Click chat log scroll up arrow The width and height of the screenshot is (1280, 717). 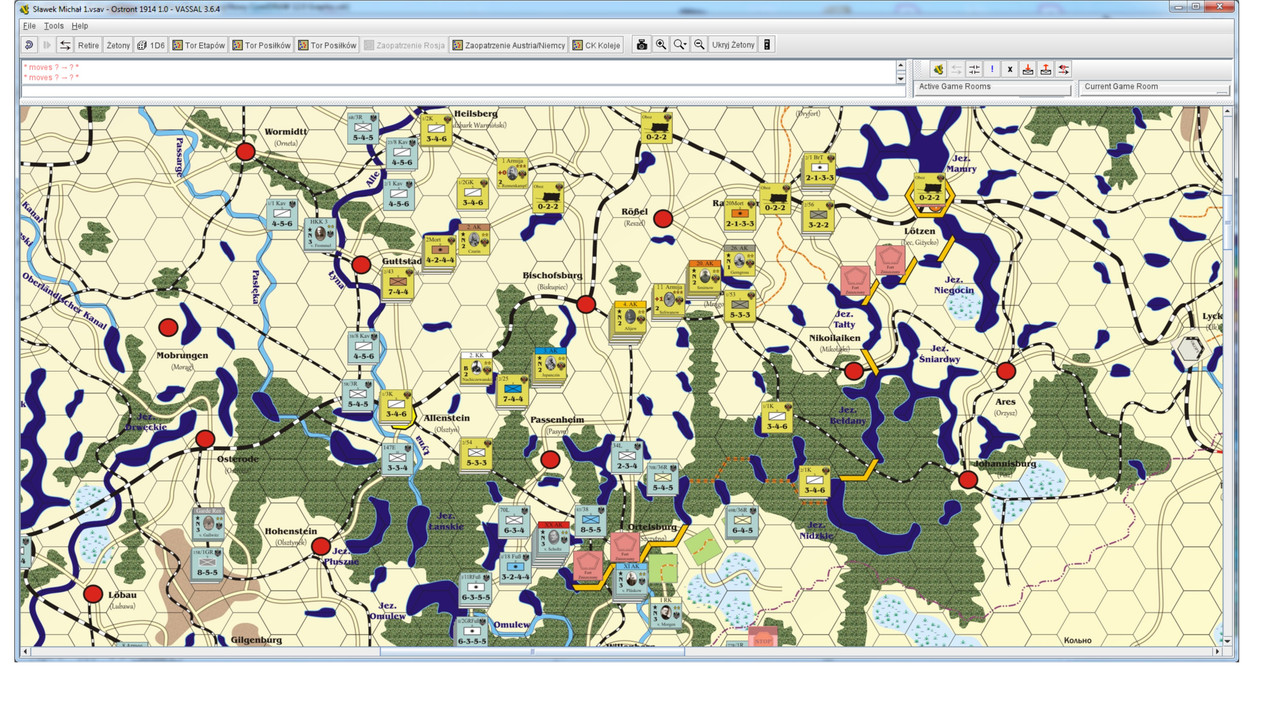point(900,66)
